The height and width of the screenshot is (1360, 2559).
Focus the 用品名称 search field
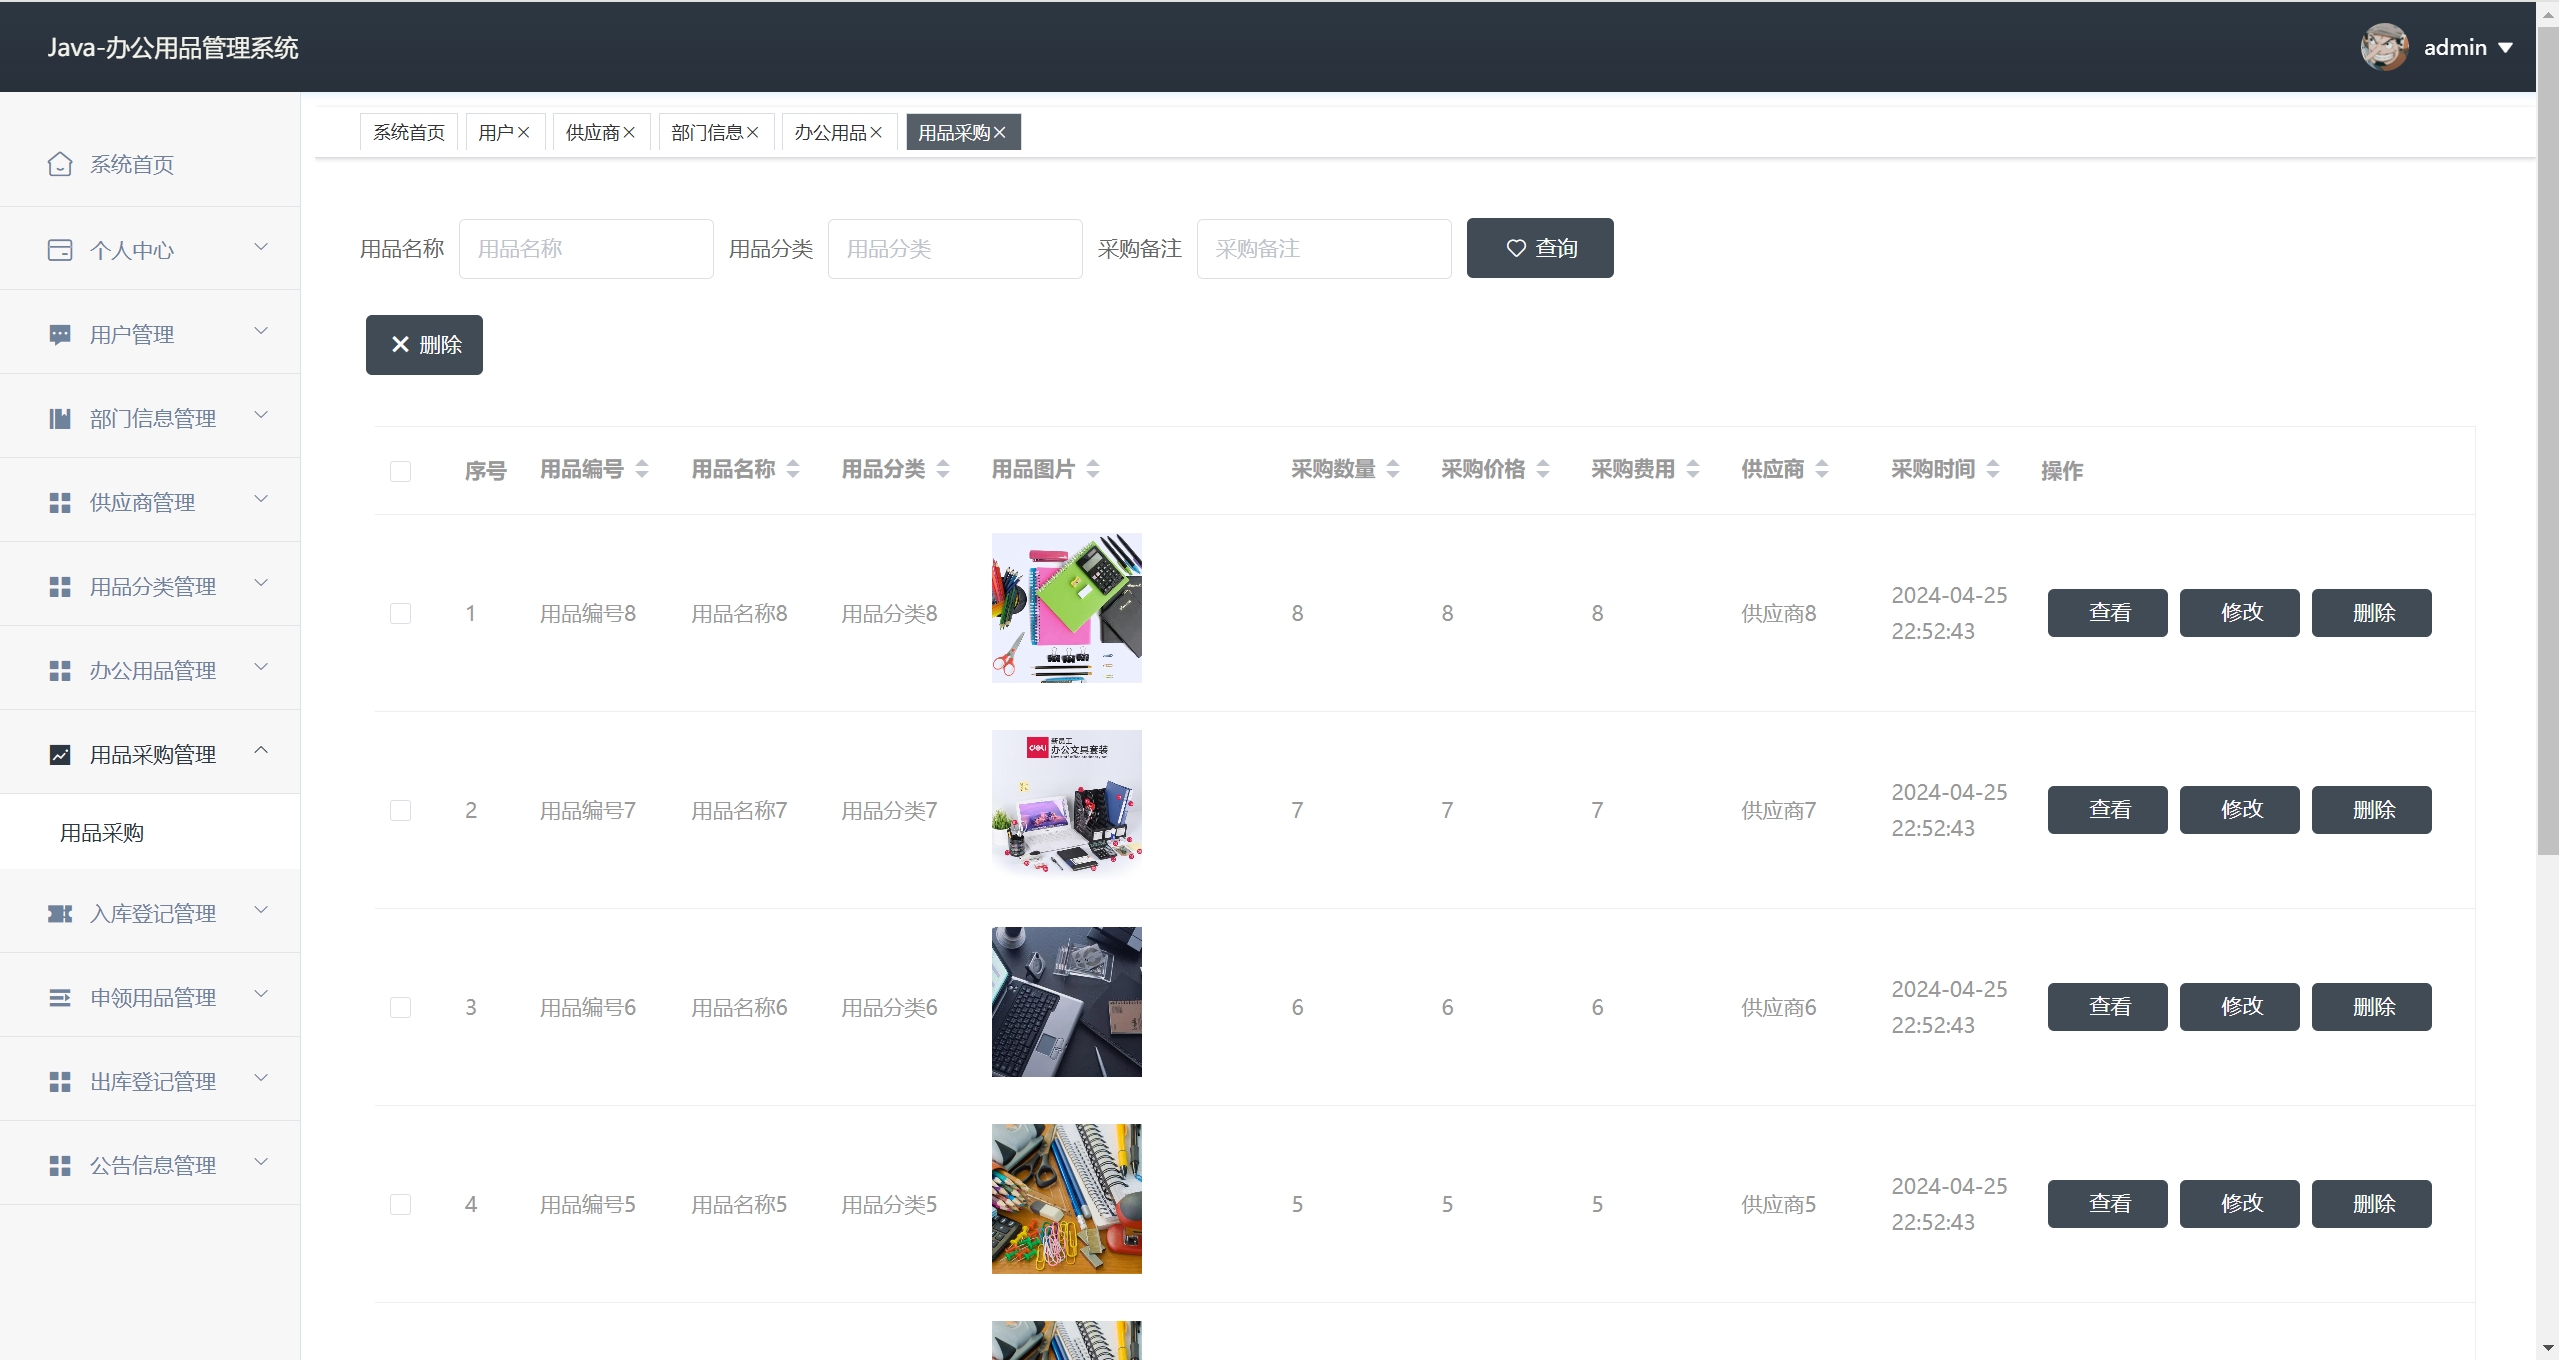[586, 249]
